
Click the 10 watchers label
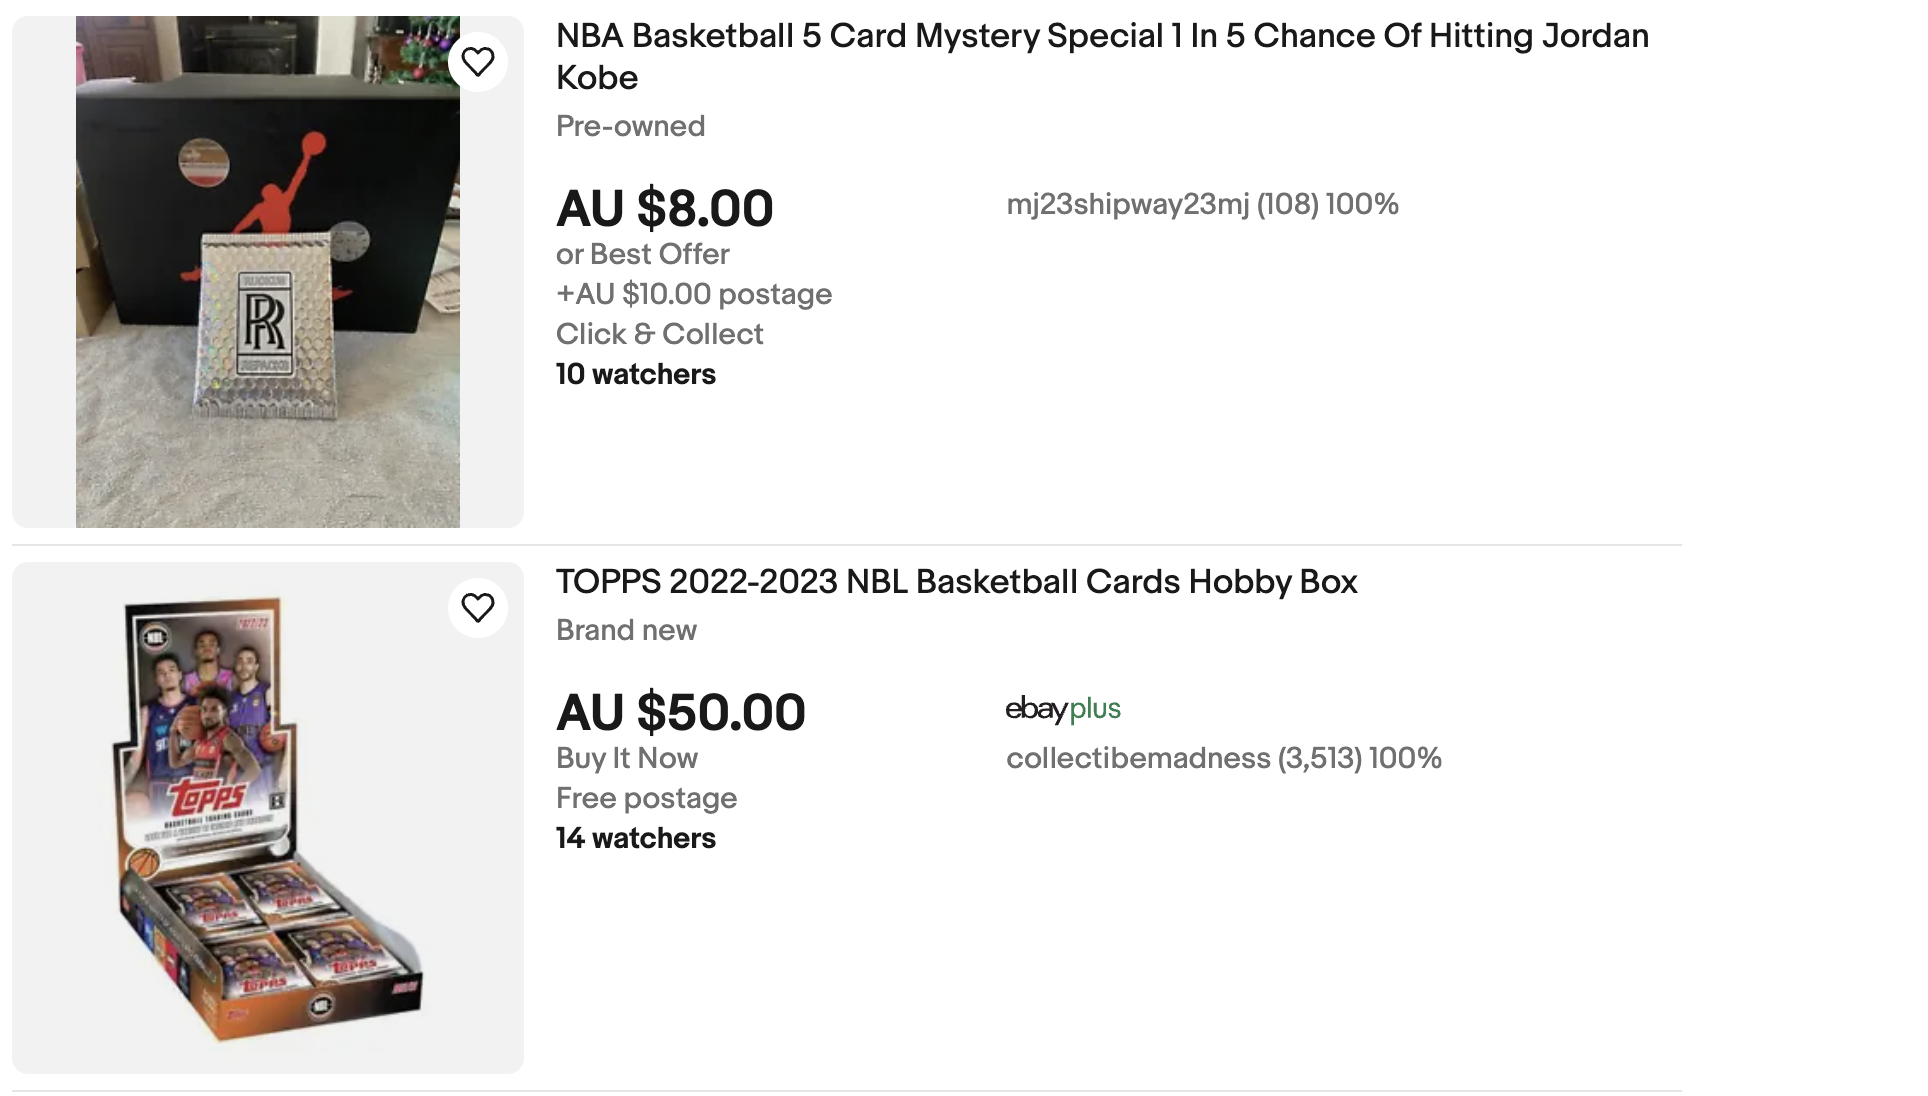[635, 374]
